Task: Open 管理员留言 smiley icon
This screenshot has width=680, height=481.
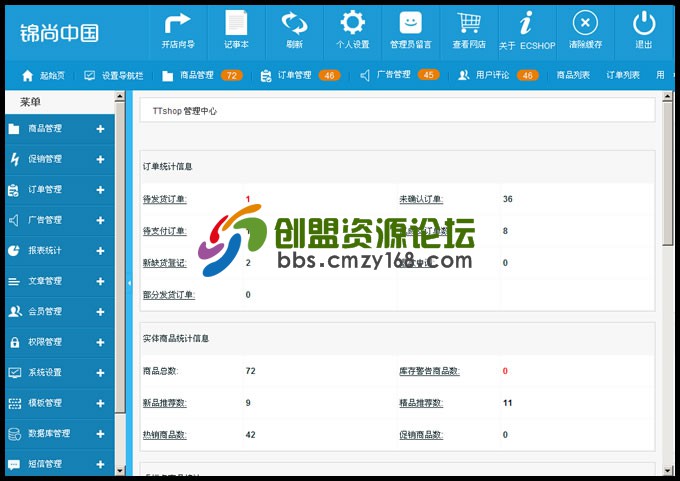Action: click(410, 23)
